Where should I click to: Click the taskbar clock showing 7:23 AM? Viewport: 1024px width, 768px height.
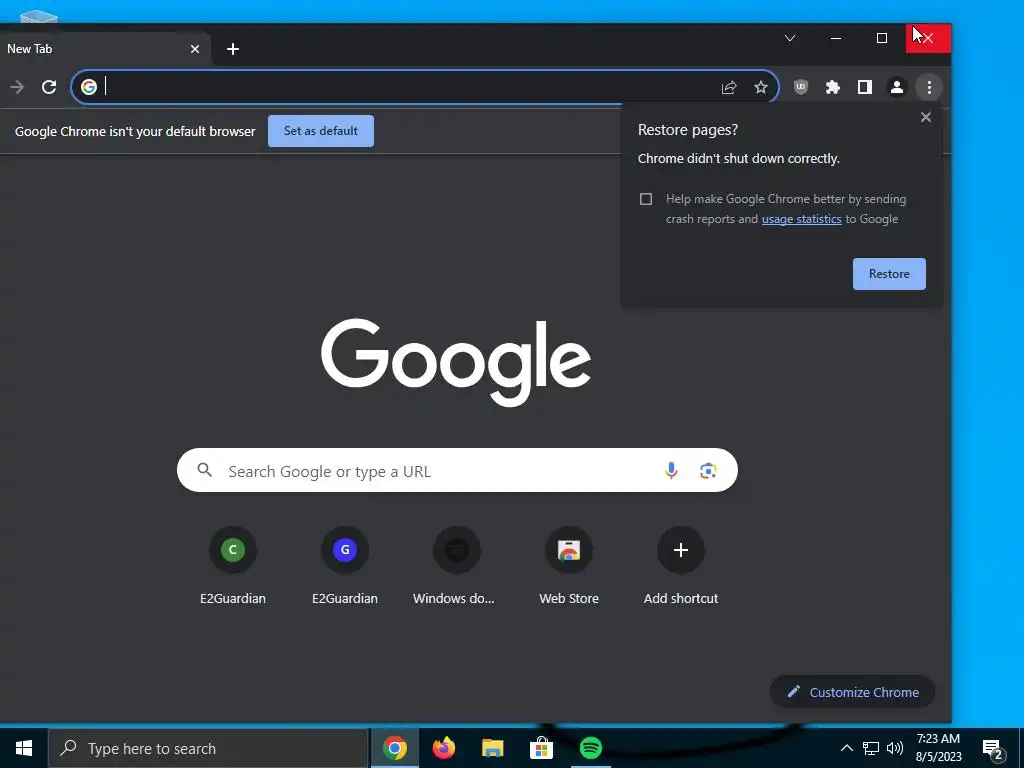coord(938,748)
